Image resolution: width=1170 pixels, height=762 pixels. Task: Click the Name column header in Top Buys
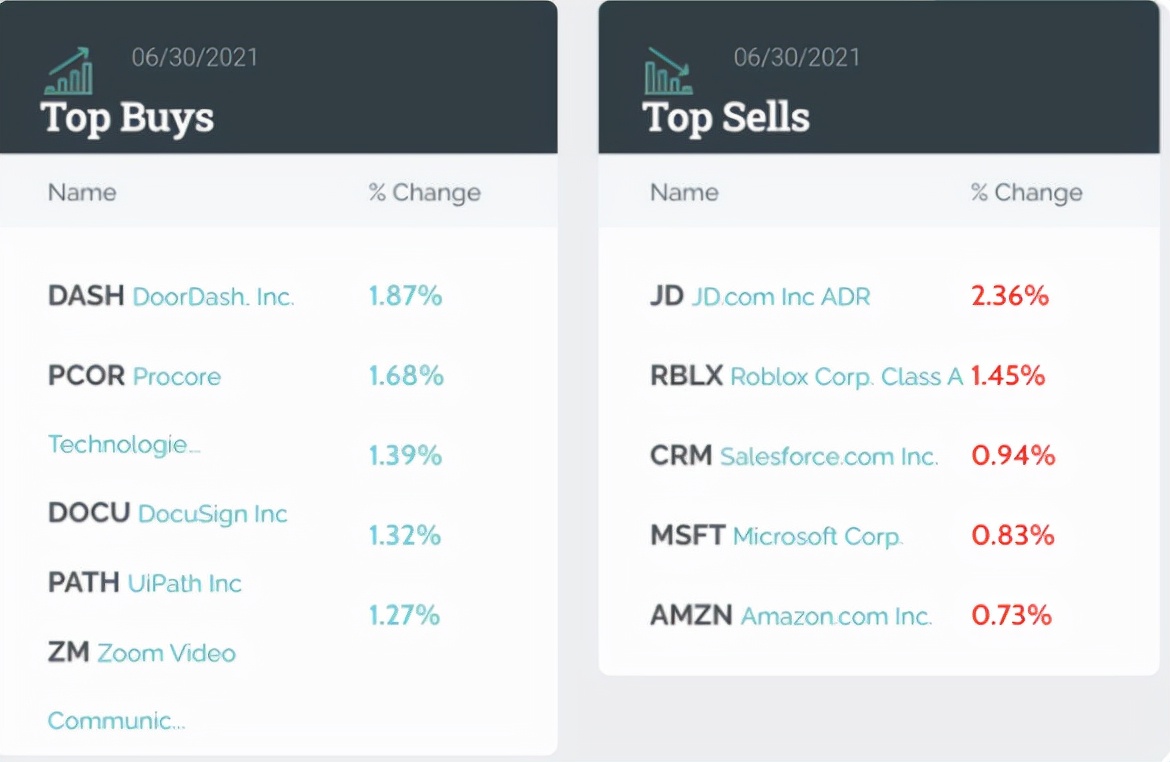click(x=82, y=193)
